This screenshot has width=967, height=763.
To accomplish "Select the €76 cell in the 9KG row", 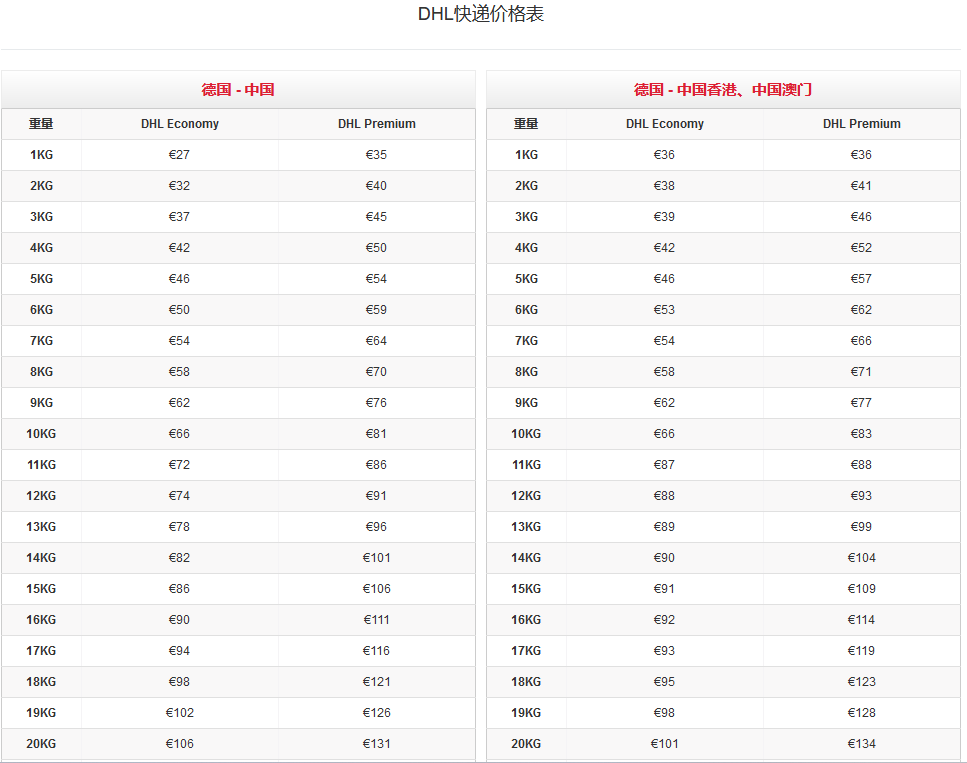I will coord(376,403).
